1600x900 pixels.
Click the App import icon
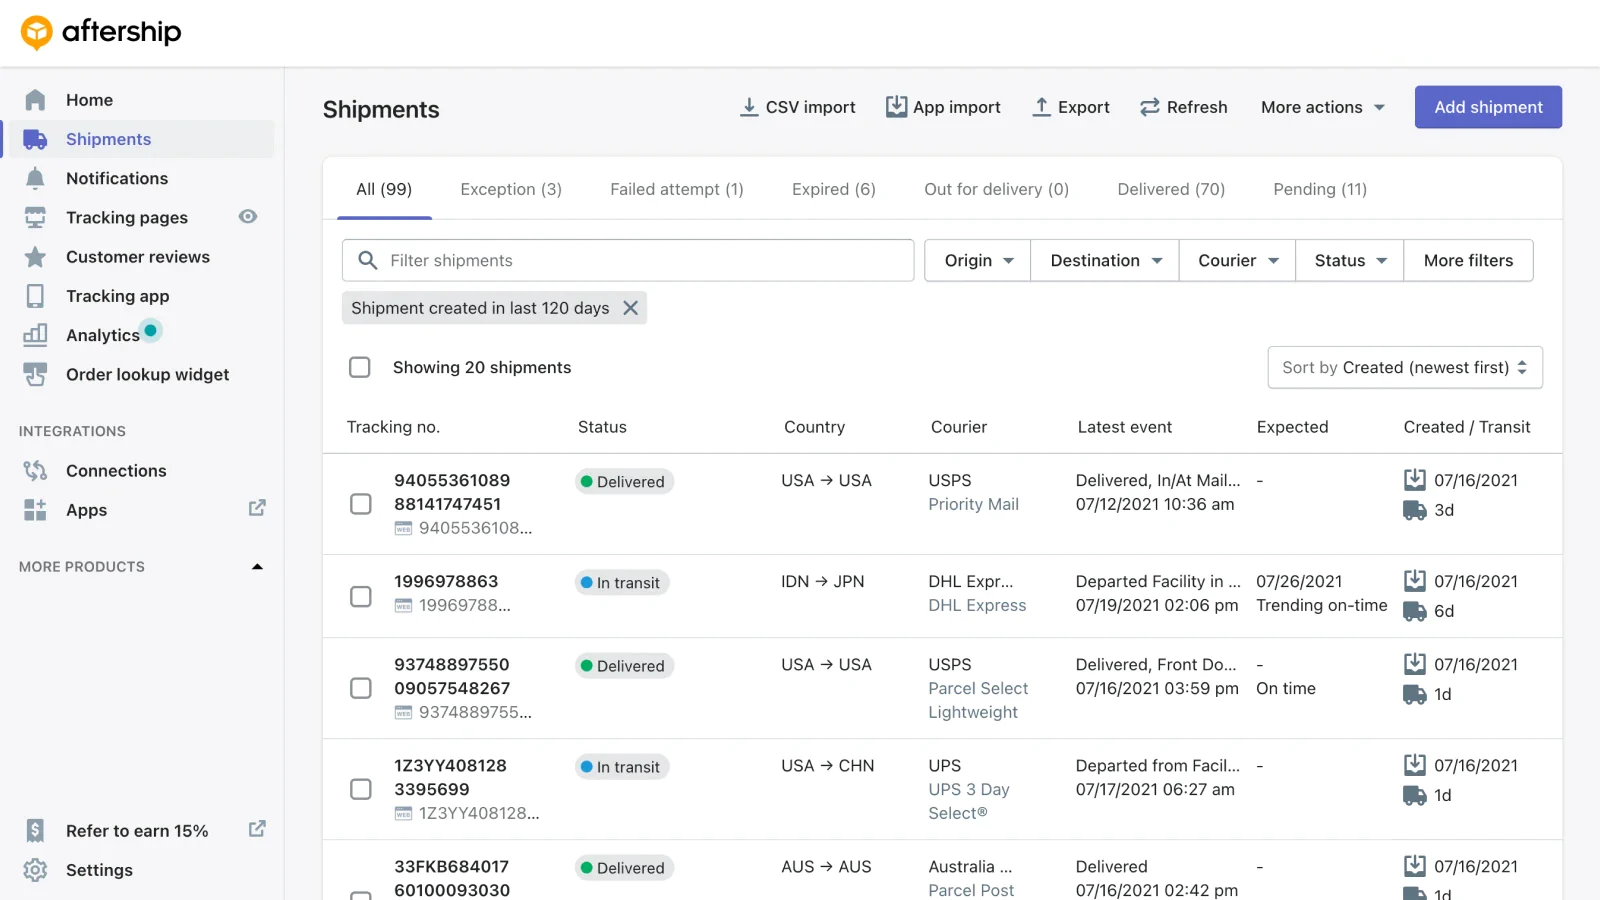[897, 106]
